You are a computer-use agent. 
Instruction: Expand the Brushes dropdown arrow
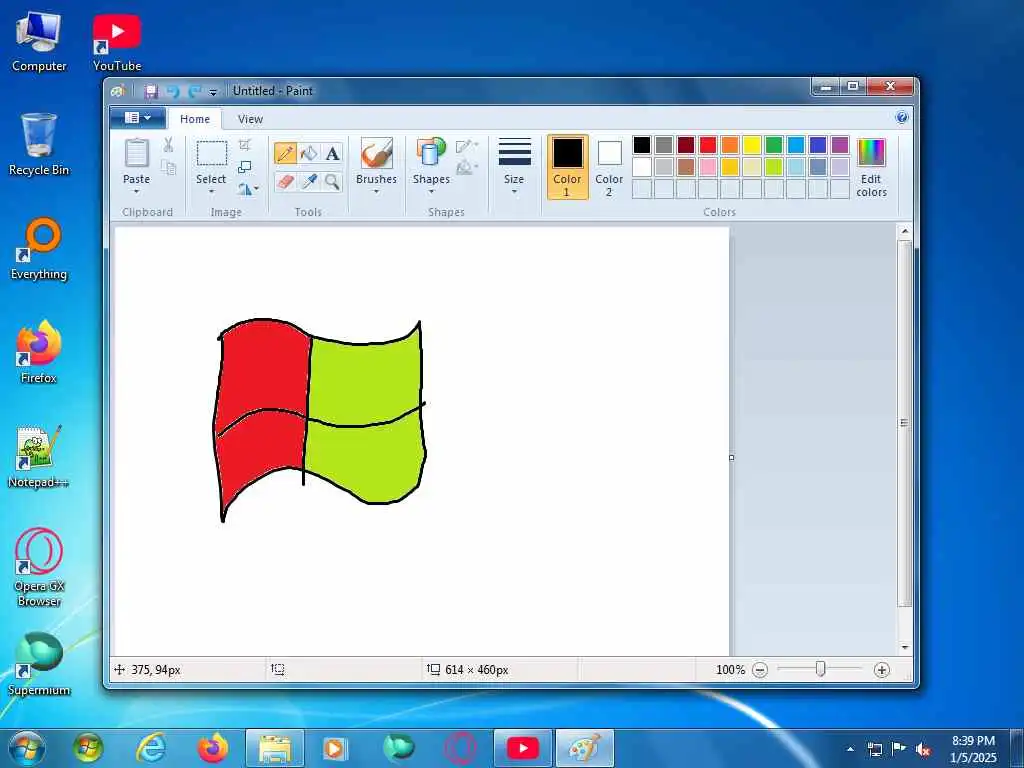[x=376, y=192]
